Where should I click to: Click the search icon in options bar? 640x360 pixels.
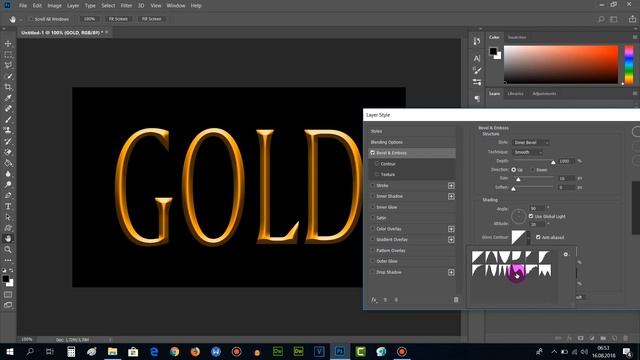(x=601, y=19)
